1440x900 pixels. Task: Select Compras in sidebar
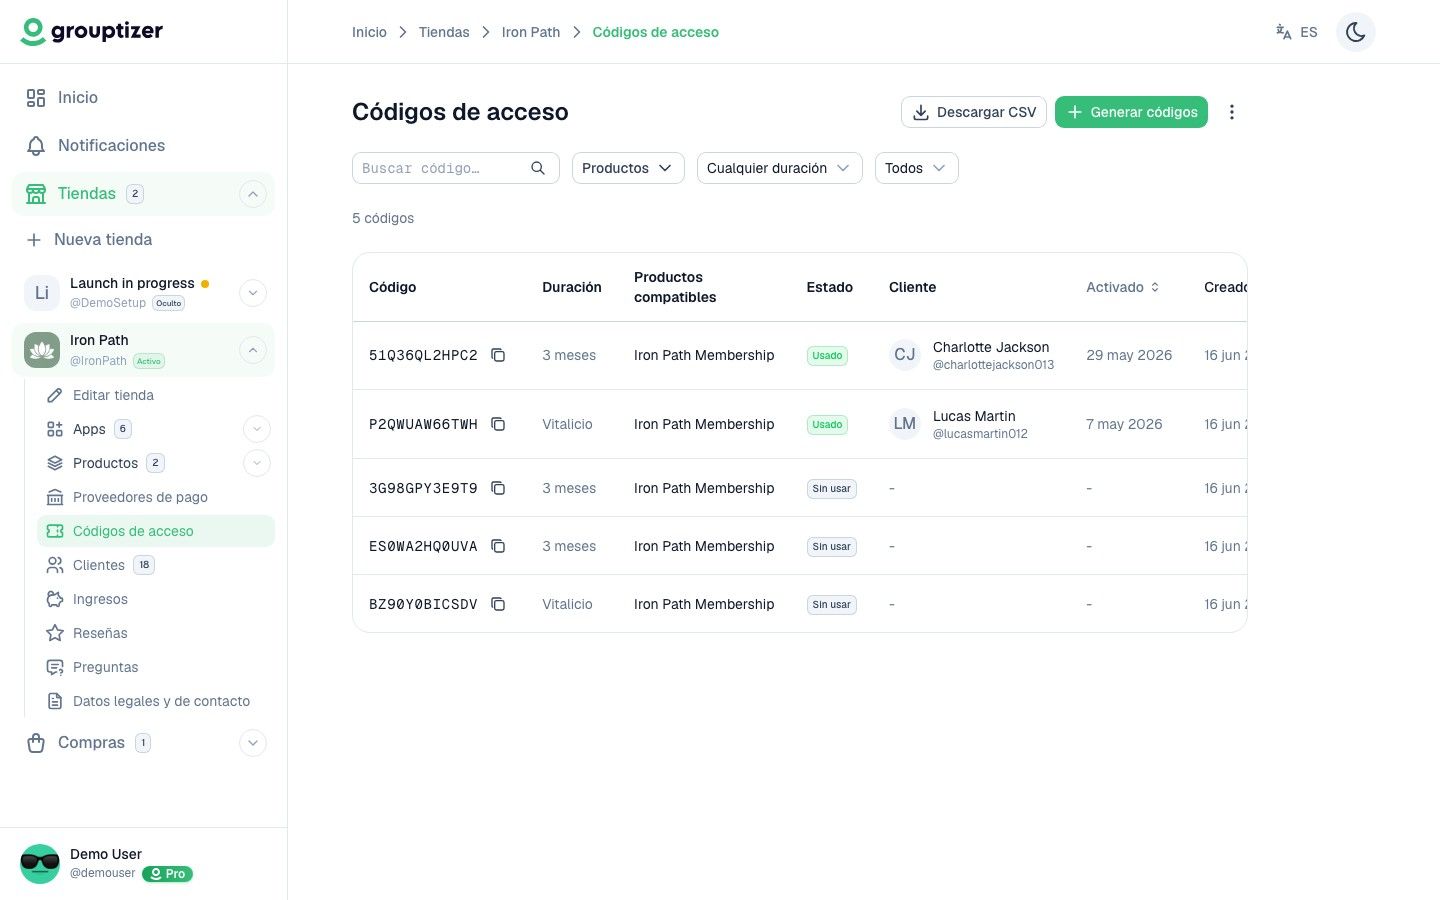coord(90,742)
